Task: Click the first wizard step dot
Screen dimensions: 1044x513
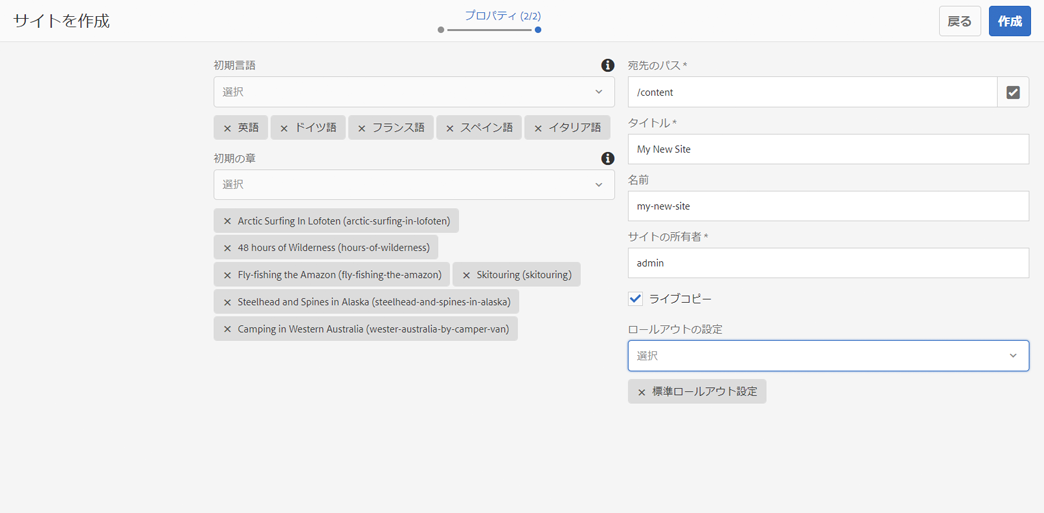Action: [x=441, y=30]
